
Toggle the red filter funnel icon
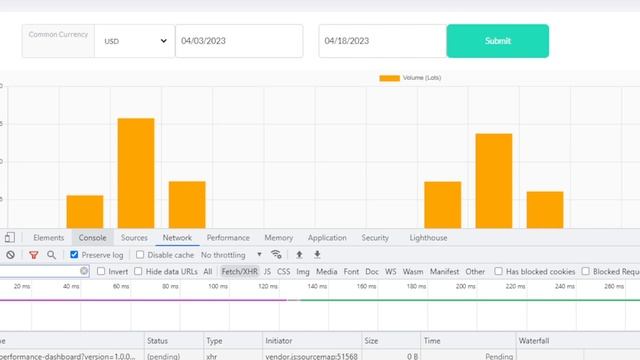(33, 255)
